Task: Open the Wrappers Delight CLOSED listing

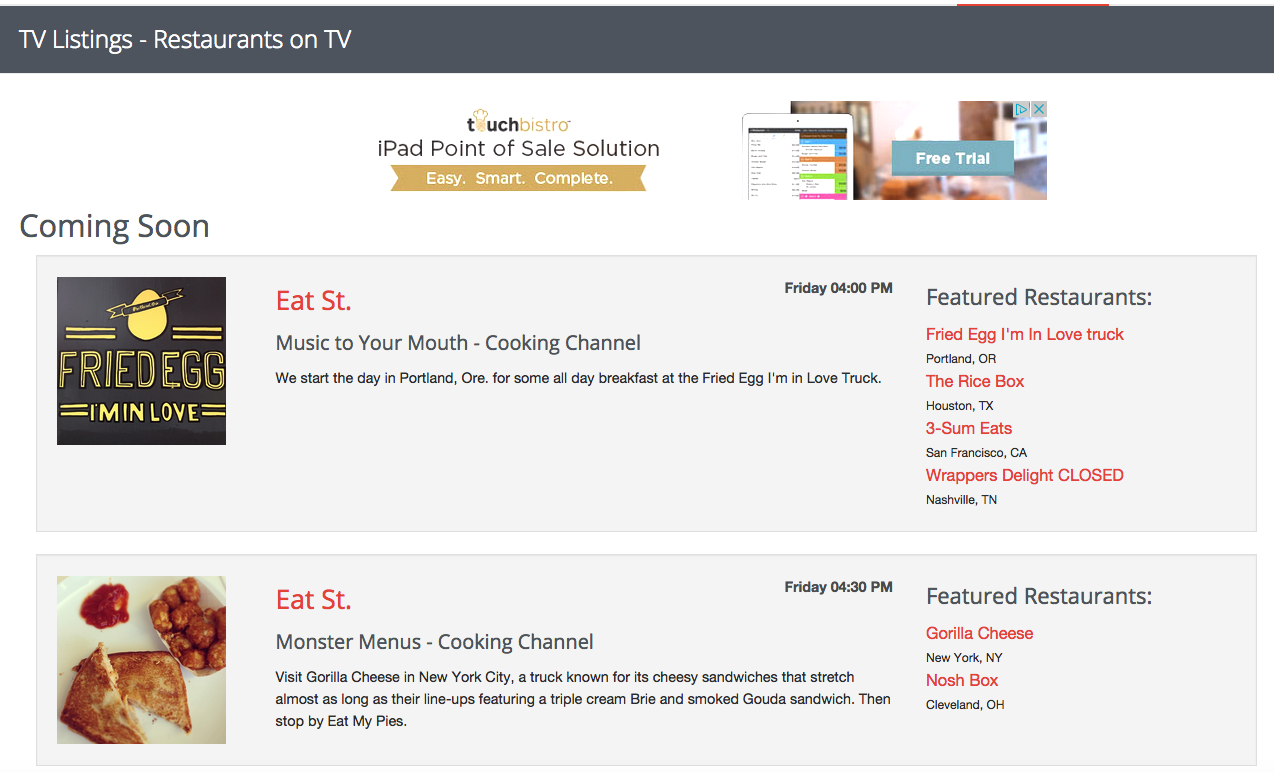Action: pyautogui.click(x=1024, y=475)
